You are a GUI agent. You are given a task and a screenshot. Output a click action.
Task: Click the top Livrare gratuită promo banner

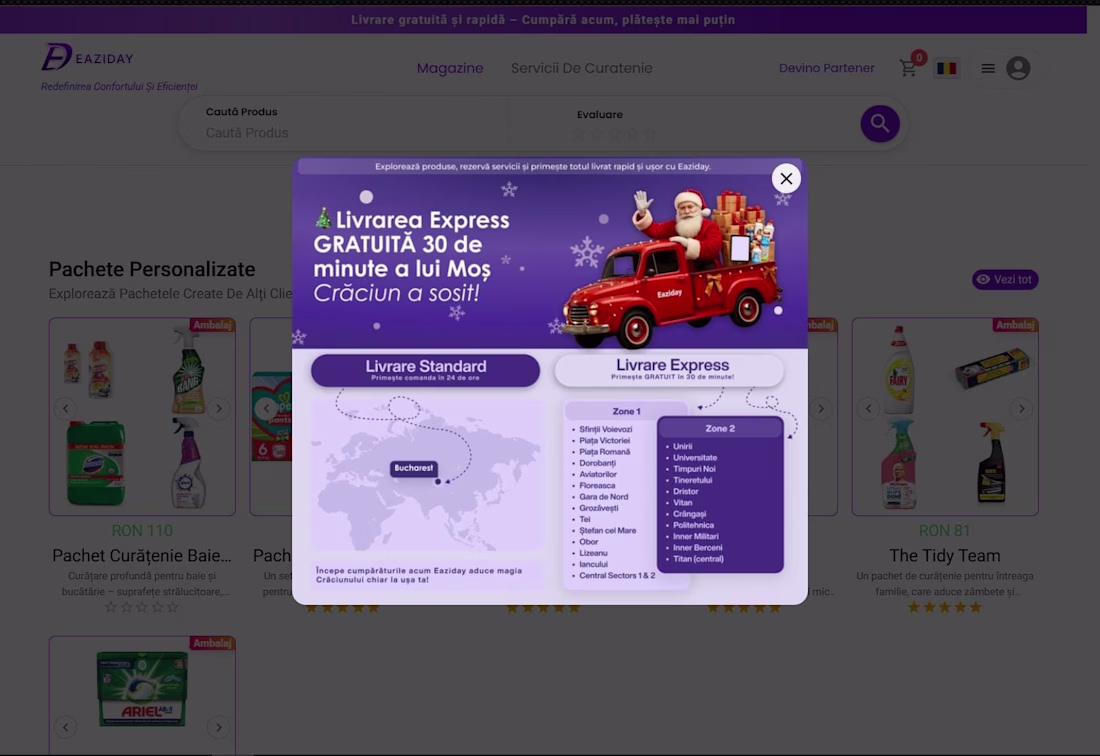(543, 20)
